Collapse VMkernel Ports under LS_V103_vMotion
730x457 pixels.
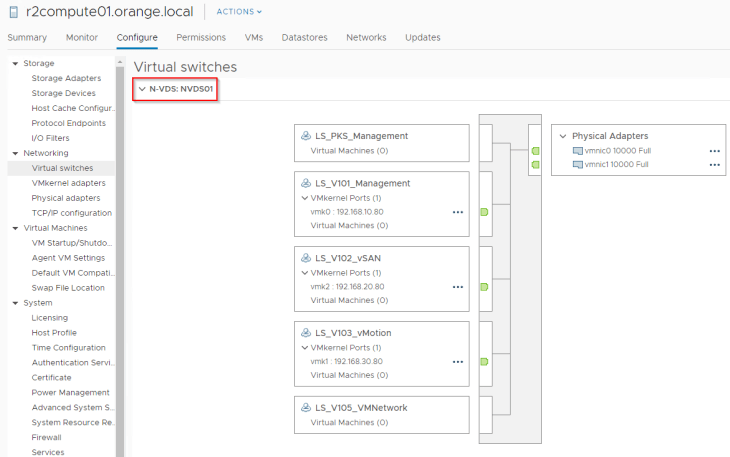pos(304,348)
